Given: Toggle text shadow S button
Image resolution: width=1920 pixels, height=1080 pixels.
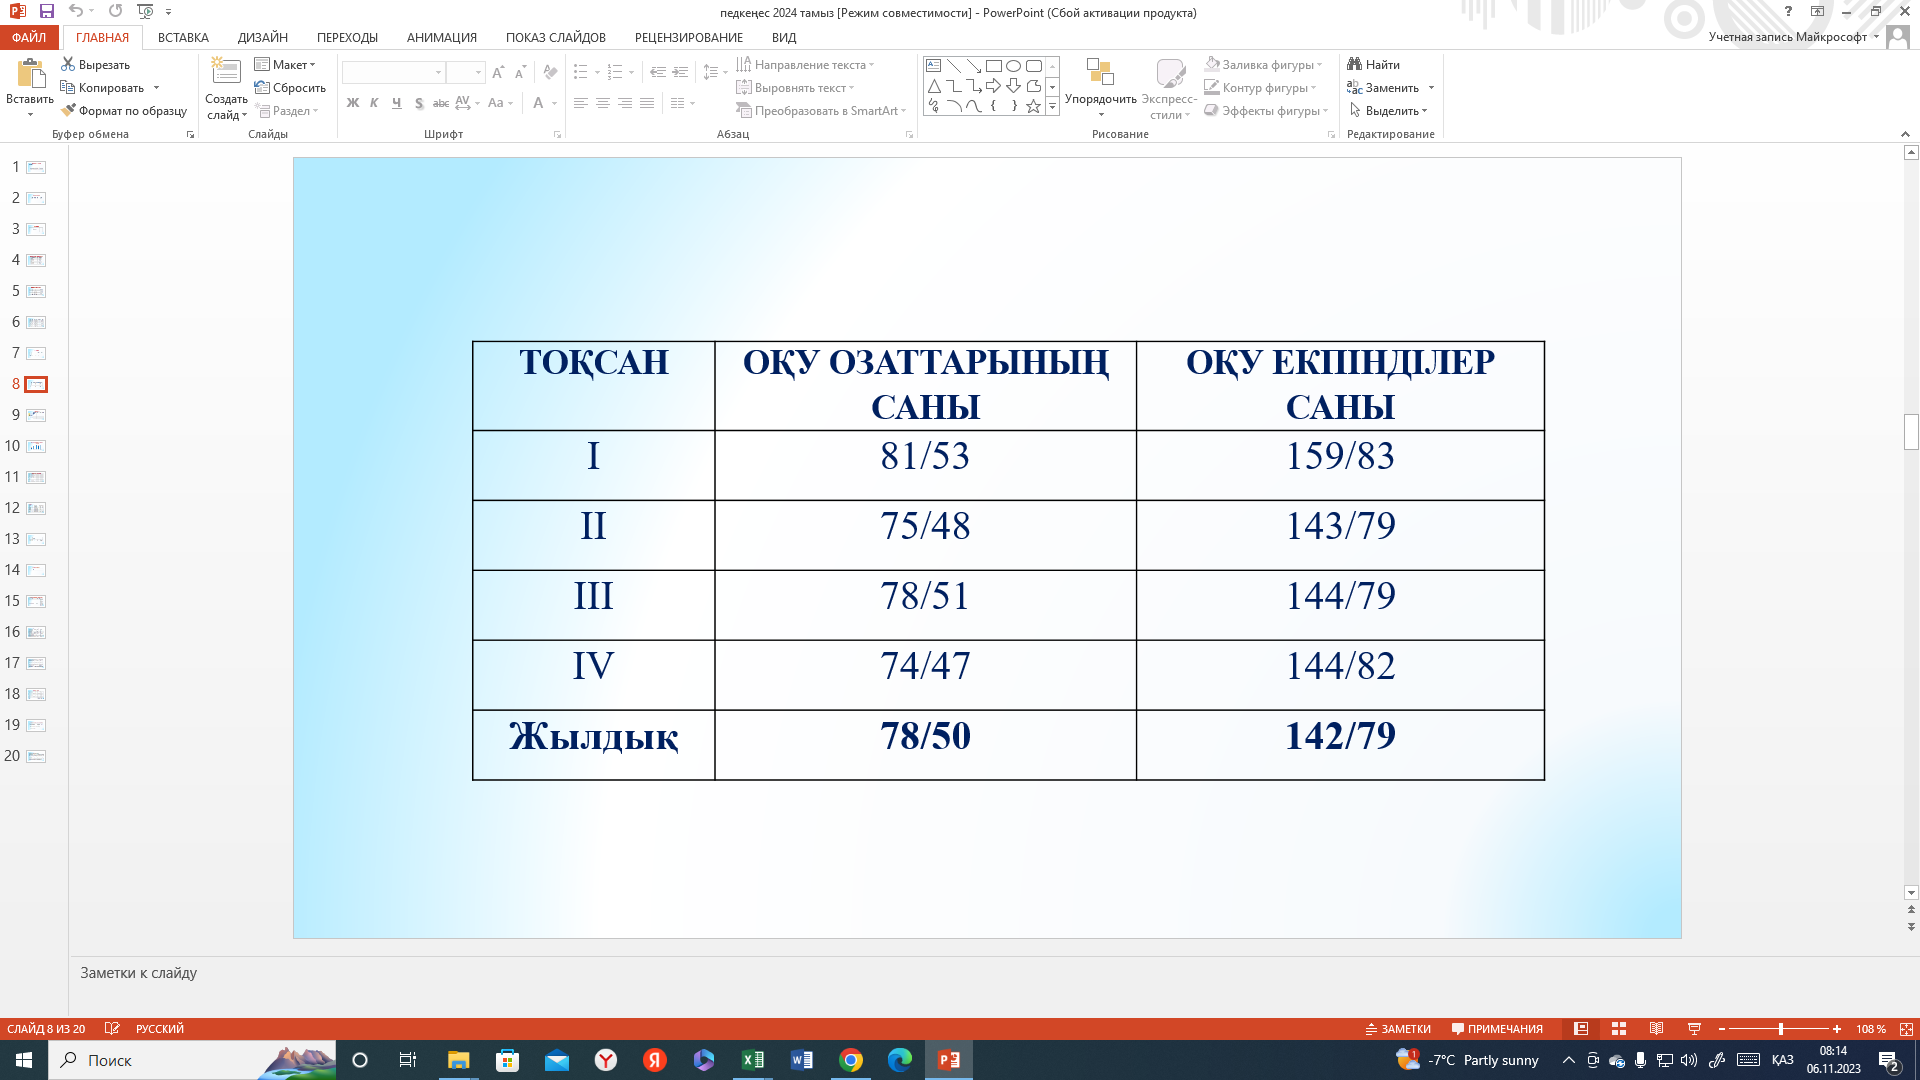Looking at the screenshot, I should pyautogui.click(x=419, y=103).
